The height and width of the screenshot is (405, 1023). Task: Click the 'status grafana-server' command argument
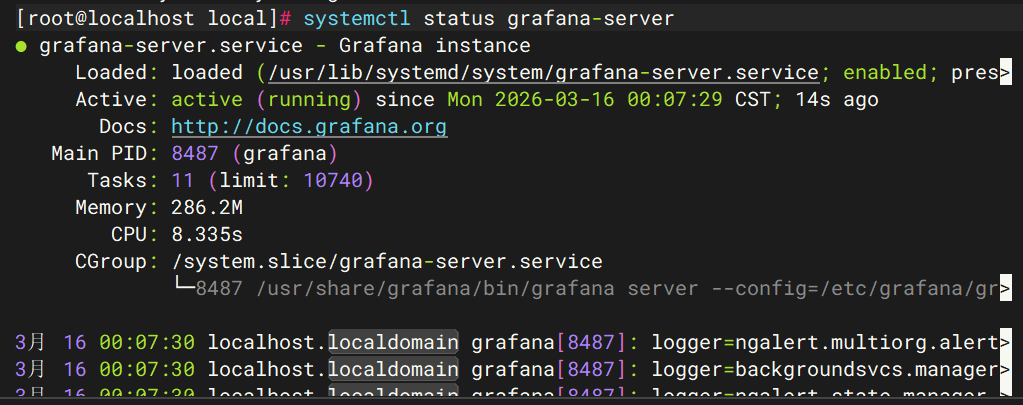click(x=549, y=18)
